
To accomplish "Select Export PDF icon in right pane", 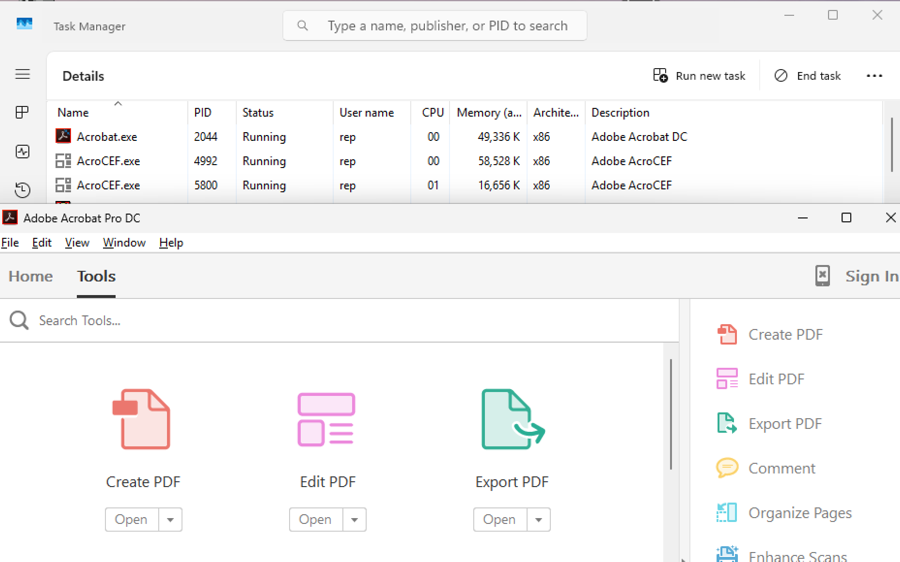I will 727,423.
